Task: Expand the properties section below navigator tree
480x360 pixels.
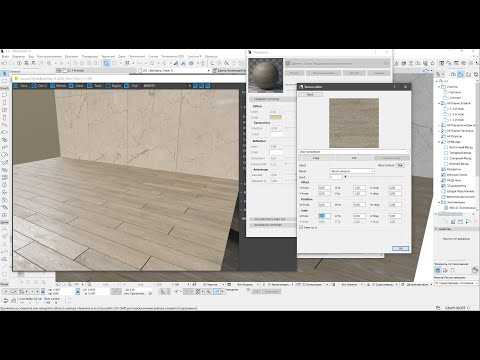Action: coord(437,229)
